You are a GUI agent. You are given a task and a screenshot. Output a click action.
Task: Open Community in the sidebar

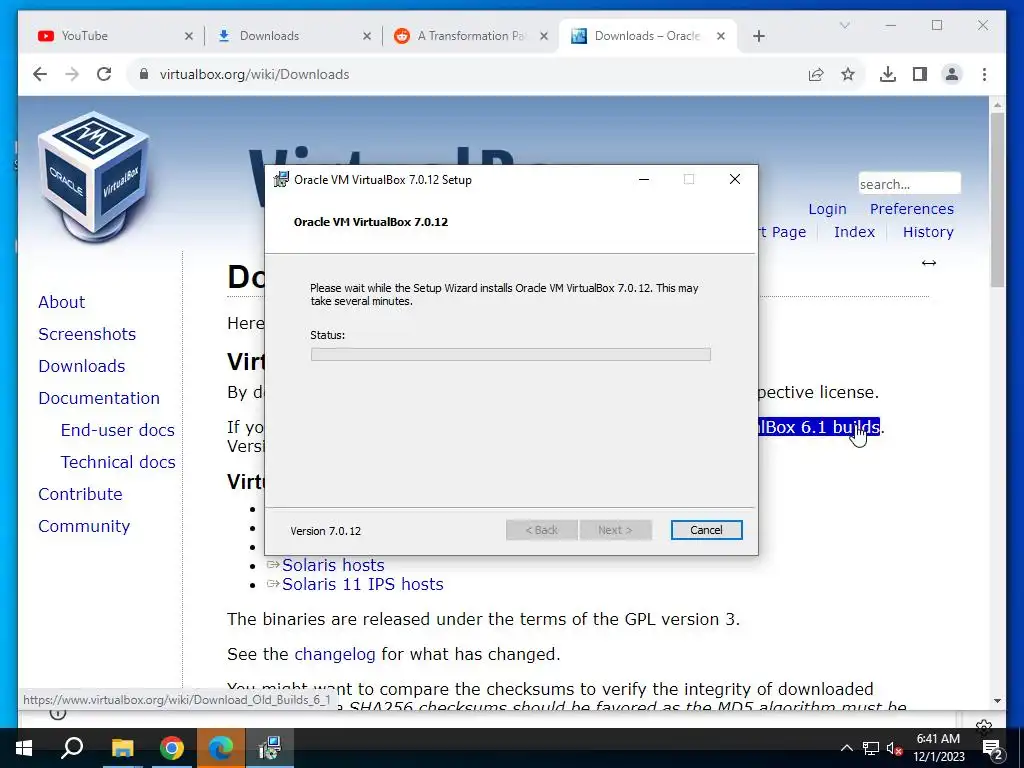84,526
